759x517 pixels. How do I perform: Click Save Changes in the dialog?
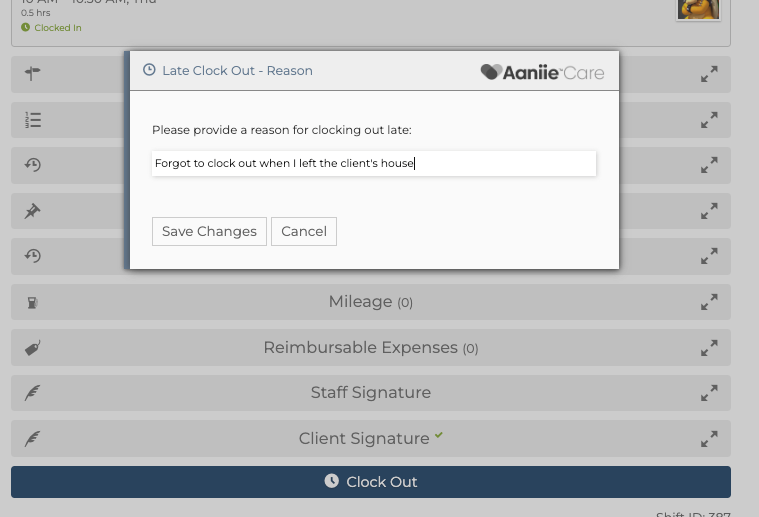209,231
